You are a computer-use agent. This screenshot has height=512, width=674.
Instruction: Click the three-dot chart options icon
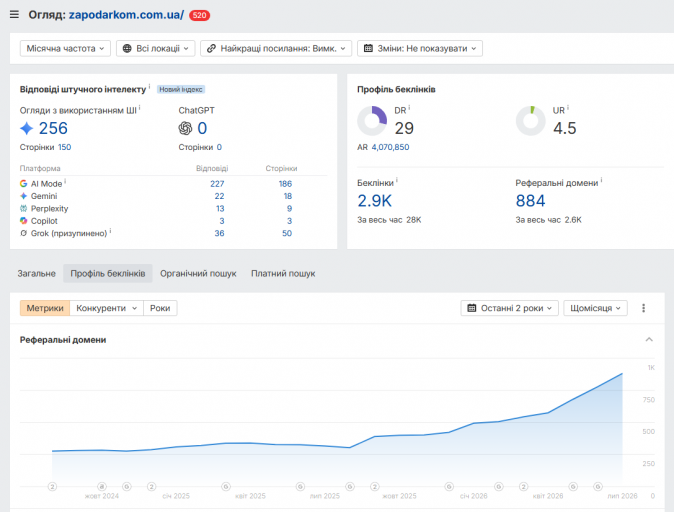point(643,308)
